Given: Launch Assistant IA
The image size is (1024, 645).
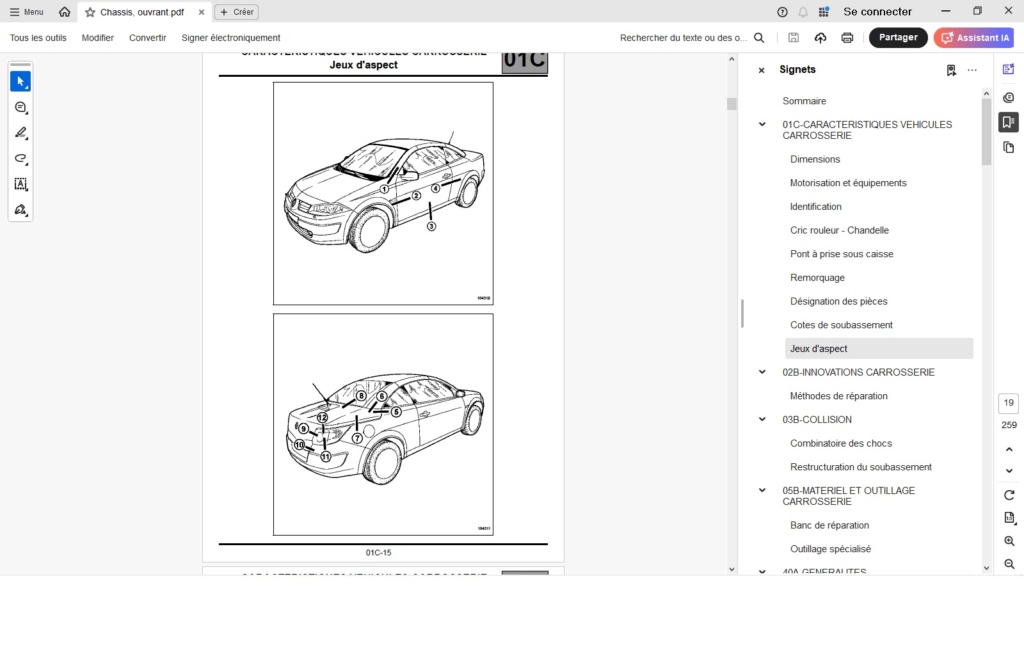Looking at the screenshot, I should (x=975, y=37).
